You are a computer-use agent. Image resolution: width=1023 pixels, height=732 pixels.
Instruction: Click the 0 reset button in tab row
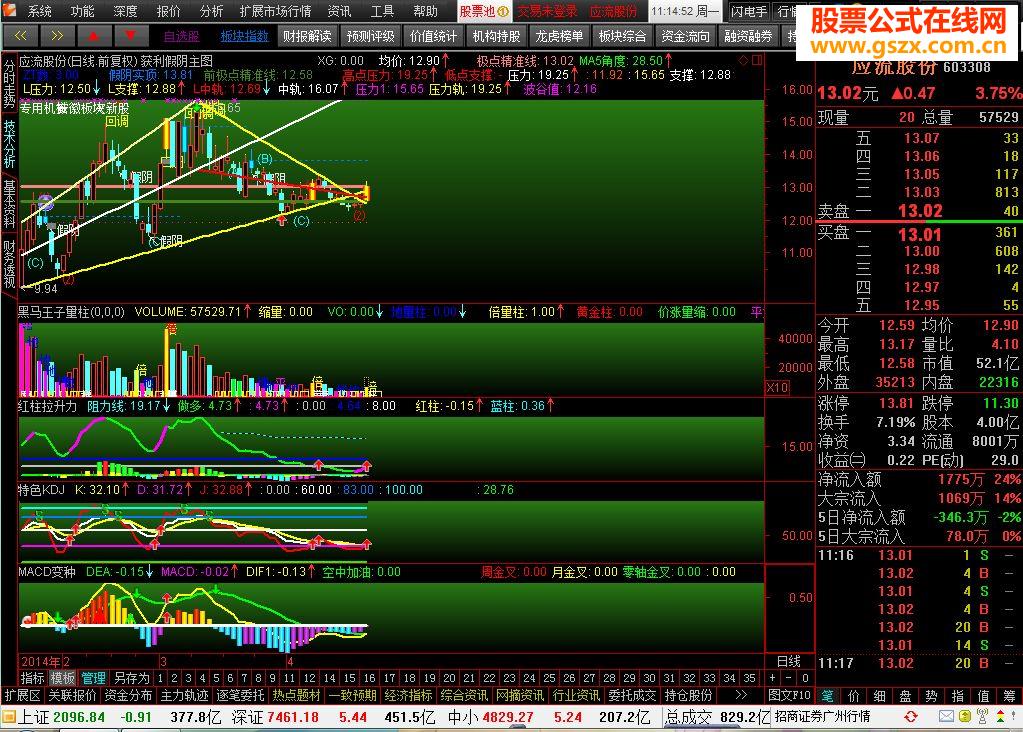[x=805, y=678]
